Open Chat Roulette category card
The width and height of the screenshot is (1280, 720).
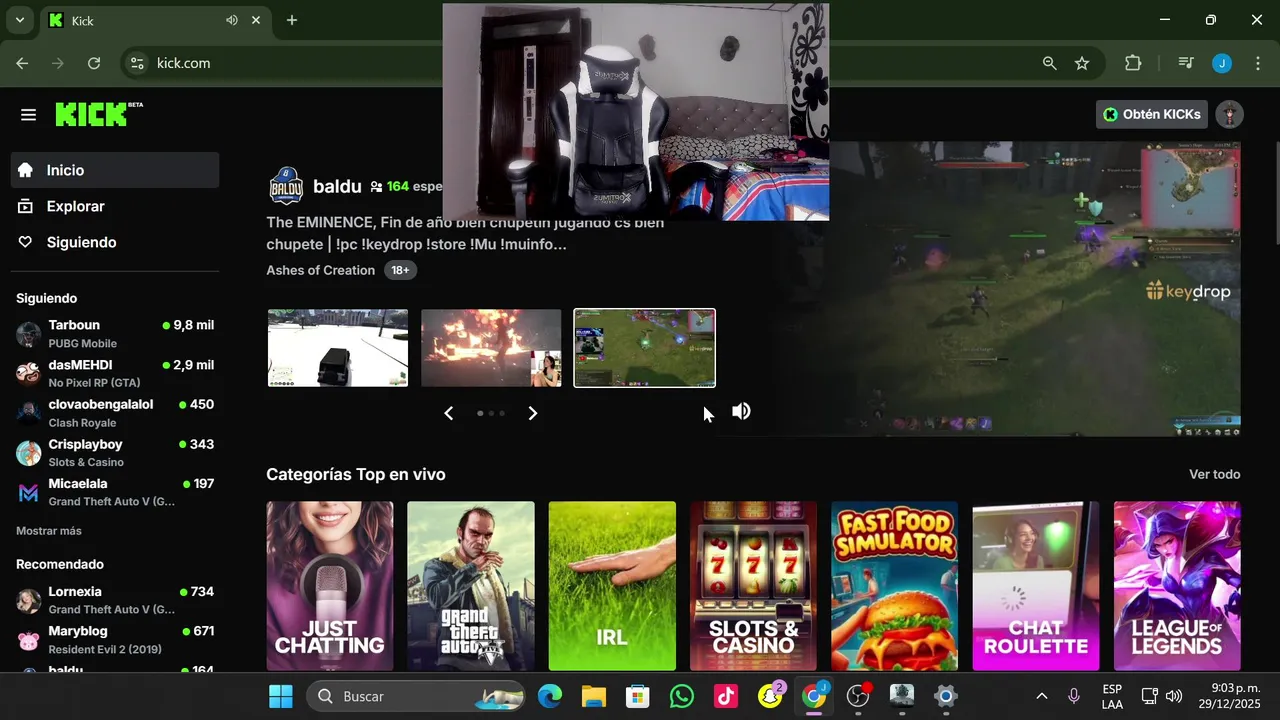tap(1036, 586)
